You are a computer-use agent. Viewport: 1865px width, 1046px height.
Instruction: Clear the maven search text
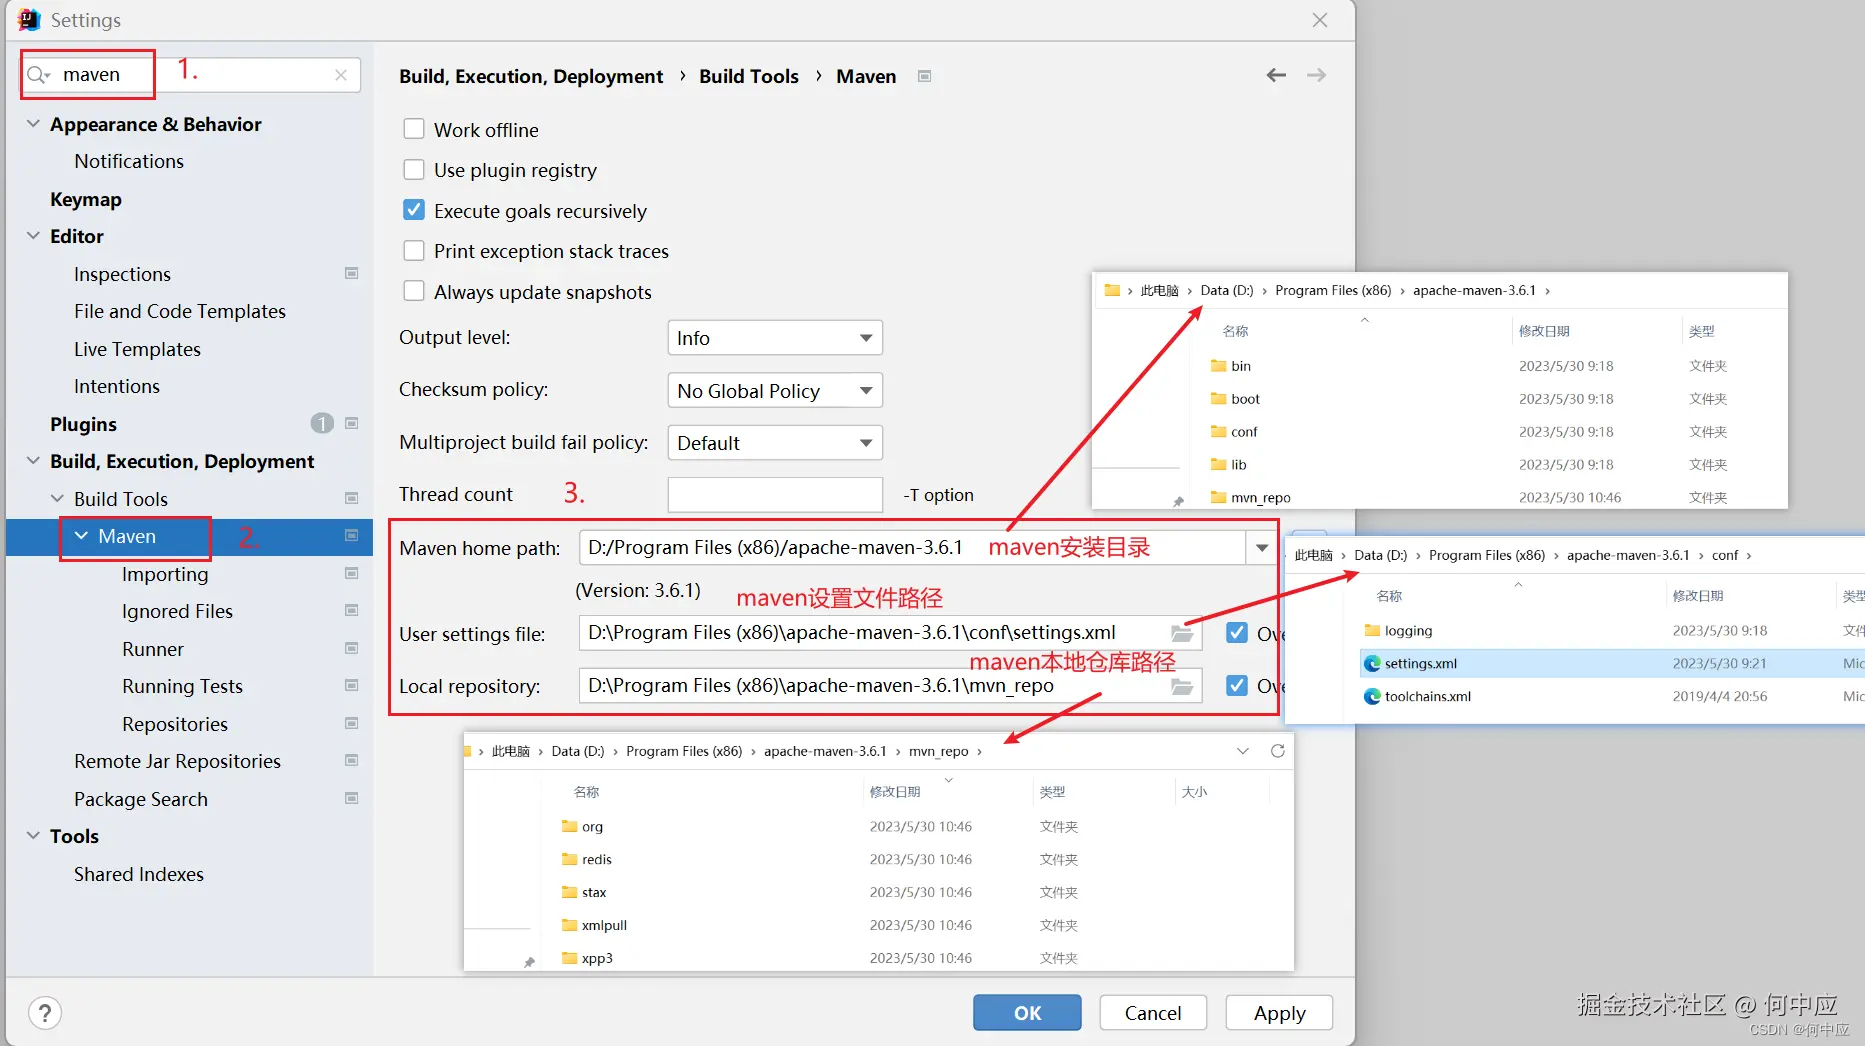(x=341, y=75)
